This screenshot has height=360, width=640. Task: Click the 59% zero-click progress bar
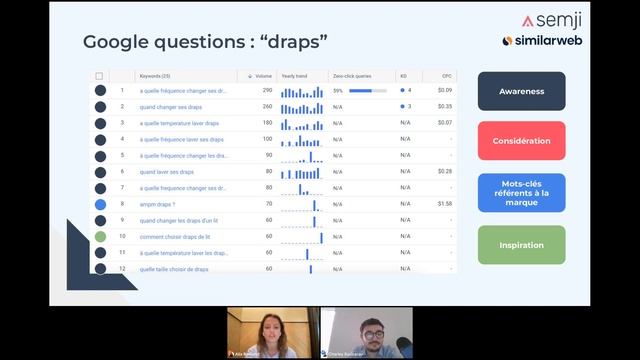(x=368, y=91)
